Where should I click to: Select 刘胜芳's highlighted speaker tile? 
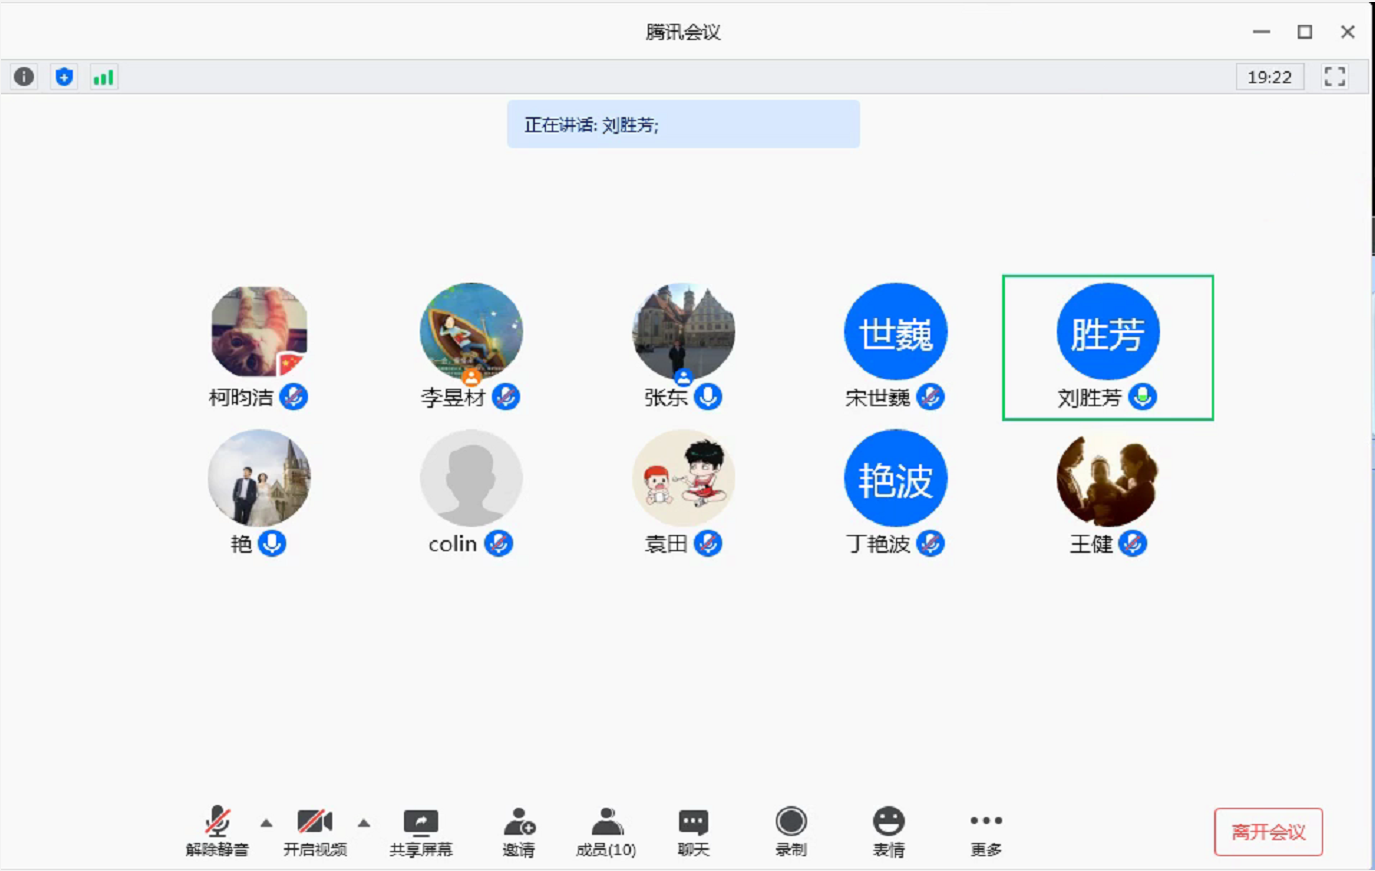[x=1107, y=347]
